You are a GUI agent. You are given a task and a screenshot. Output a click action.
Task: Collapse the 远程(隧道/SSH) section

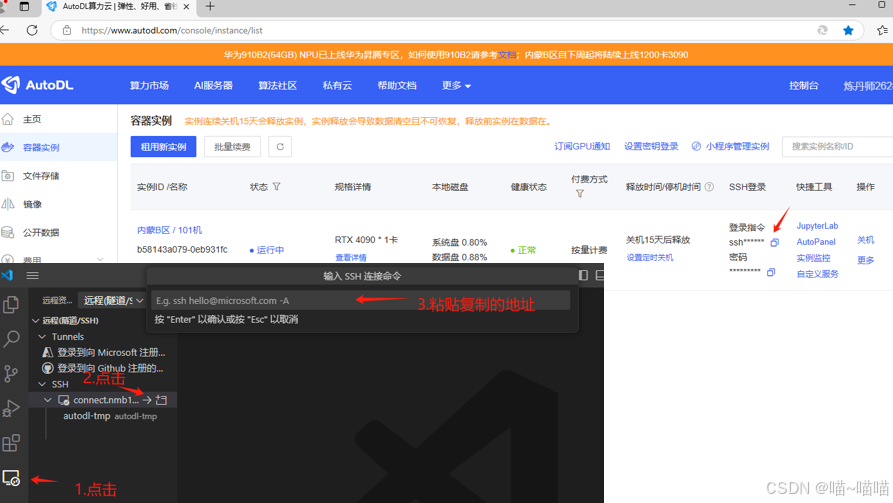[36, 321]
